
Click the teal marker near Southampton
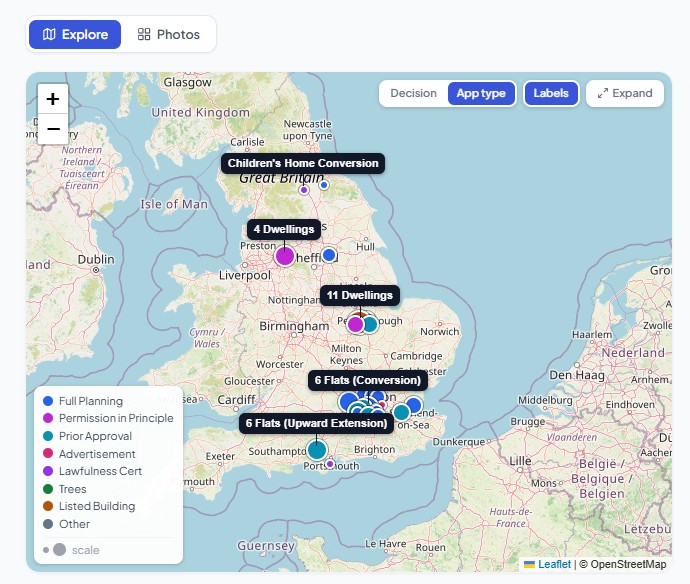[x=317, y=450]
